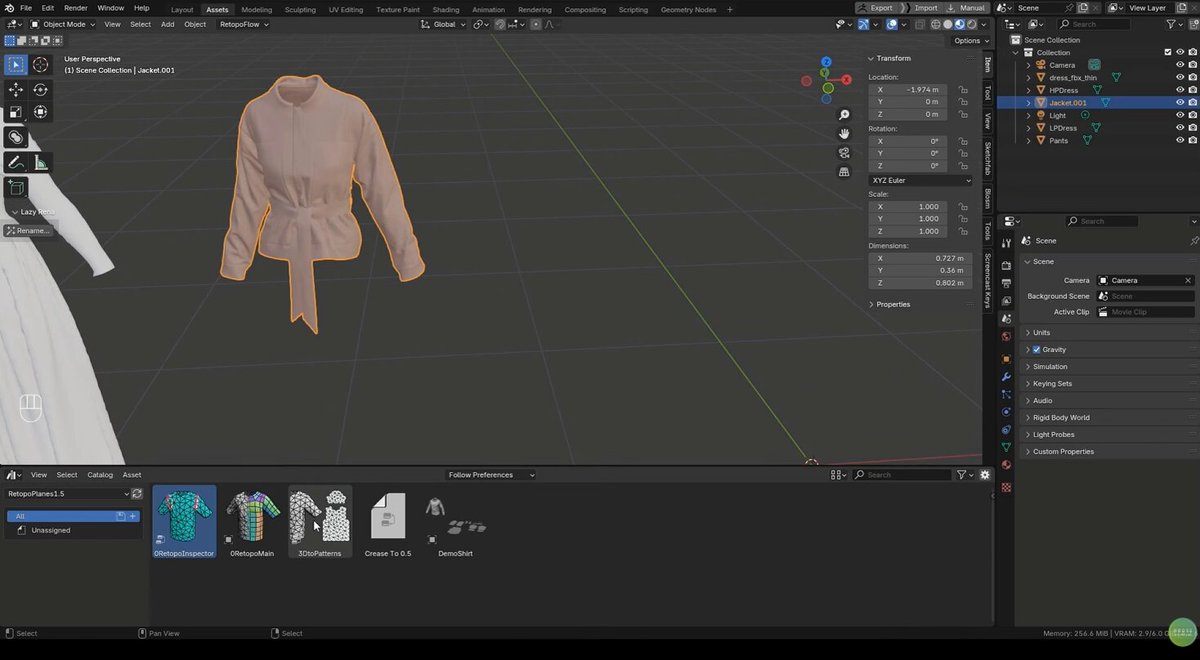Expand the Units panel

click(1041, 332)
